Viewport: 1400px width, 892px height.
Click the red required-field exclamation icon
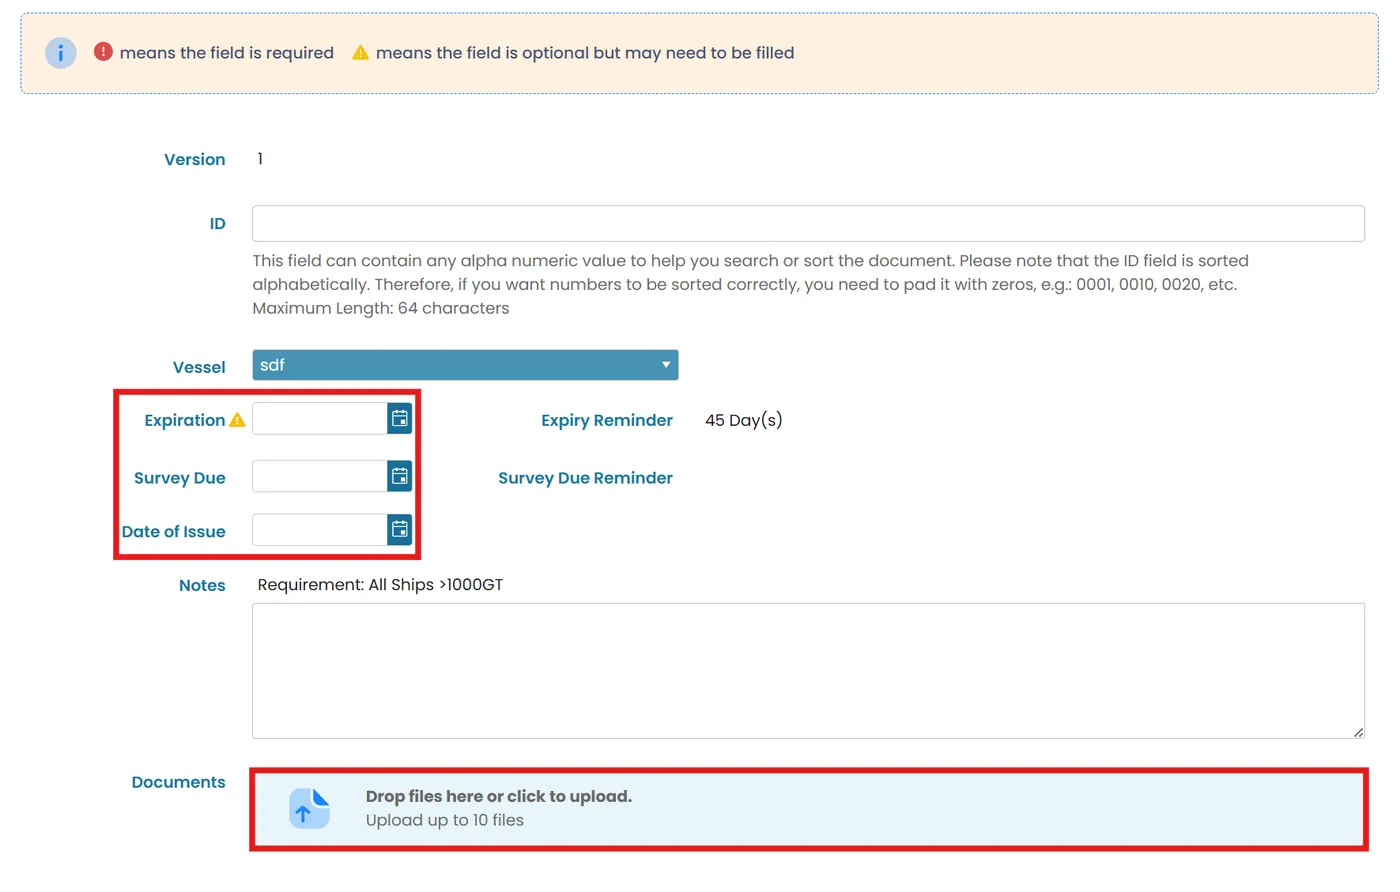coord(103,51)
